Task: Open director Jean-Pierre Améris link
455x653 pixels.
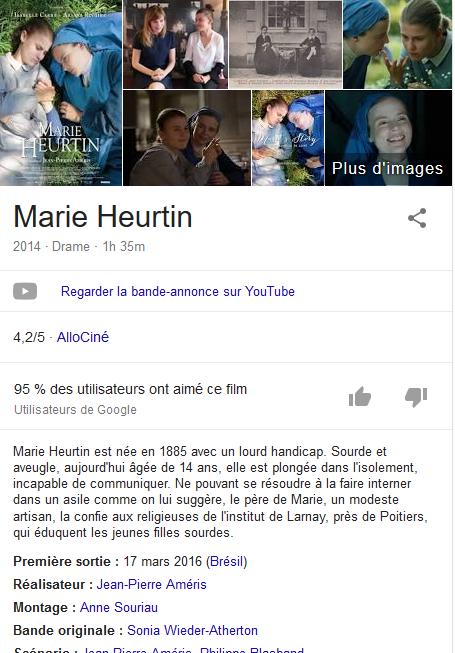Action: [152, 584]
